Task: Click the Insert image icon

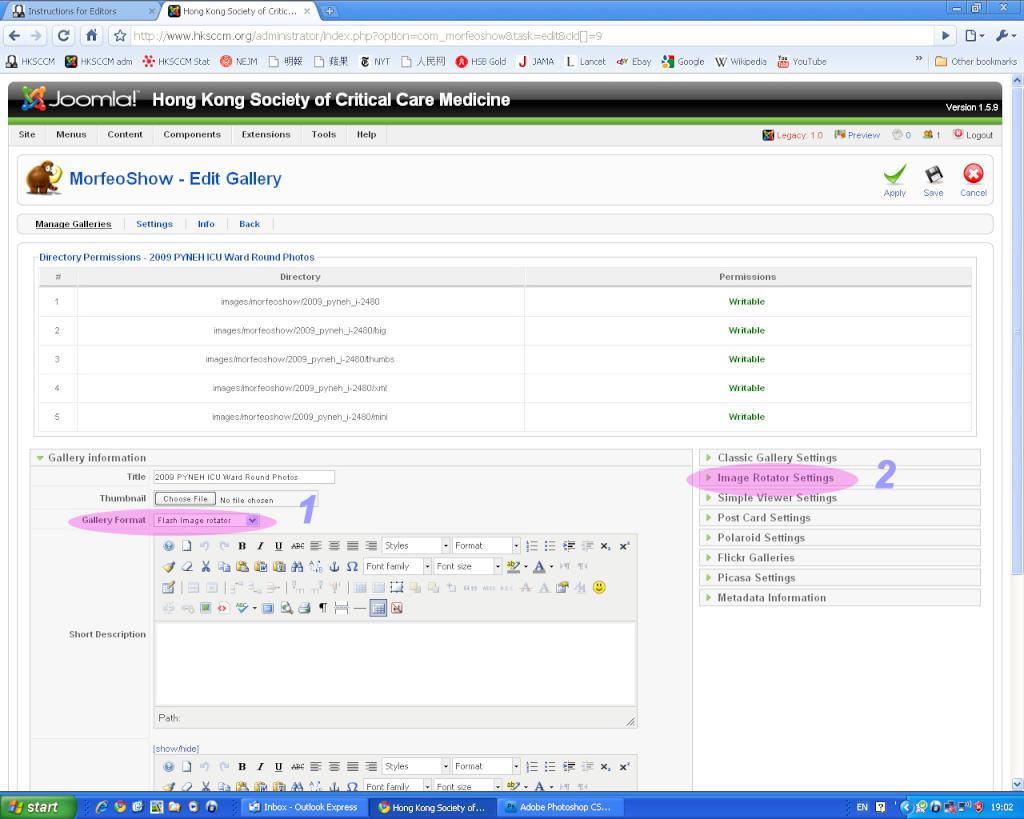Action: tap(206, 608)
